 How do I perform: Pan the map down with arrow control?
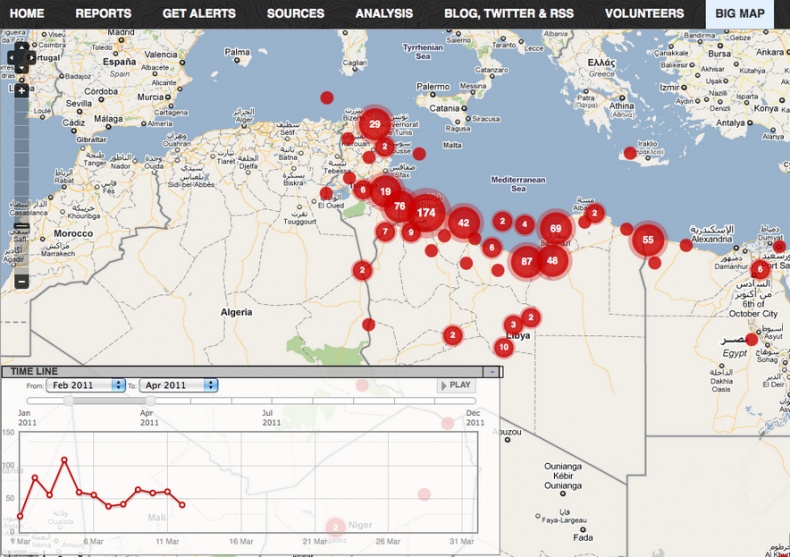click(x=21, y=70)
